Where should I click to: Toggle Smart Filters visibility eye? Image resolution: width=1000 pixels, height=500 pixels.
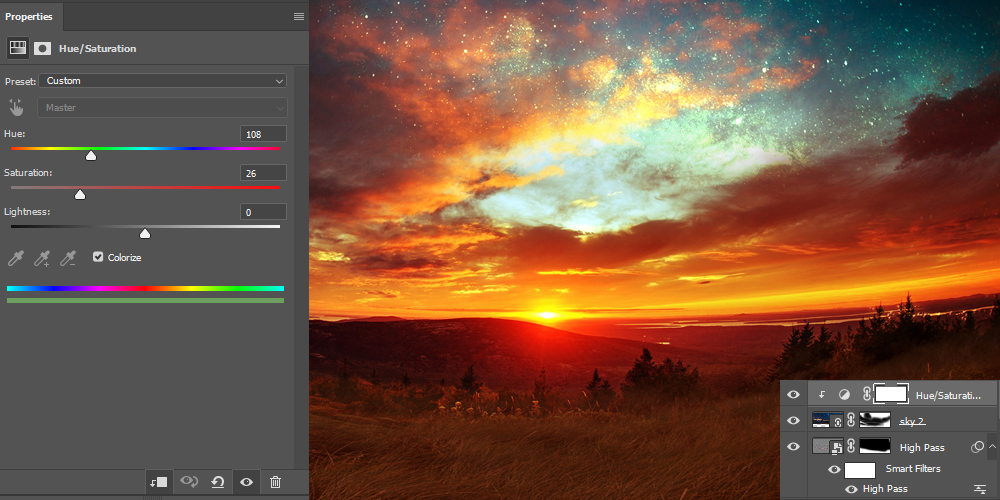(x=834, y=469)
